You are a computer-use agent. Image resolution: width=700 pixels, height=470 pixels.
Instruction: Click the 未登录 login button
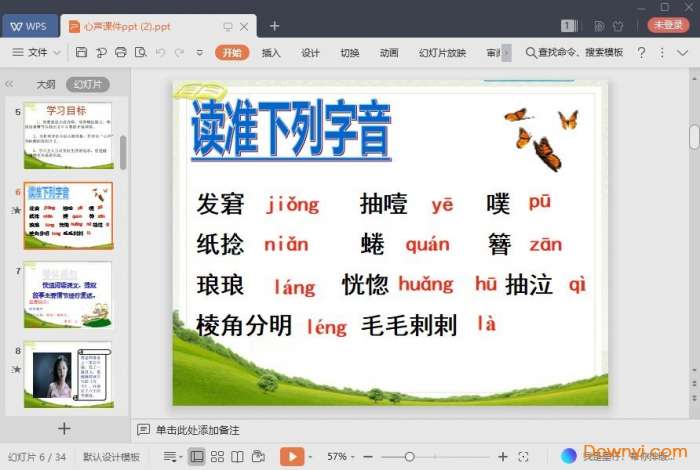click(x=669, y=25)
